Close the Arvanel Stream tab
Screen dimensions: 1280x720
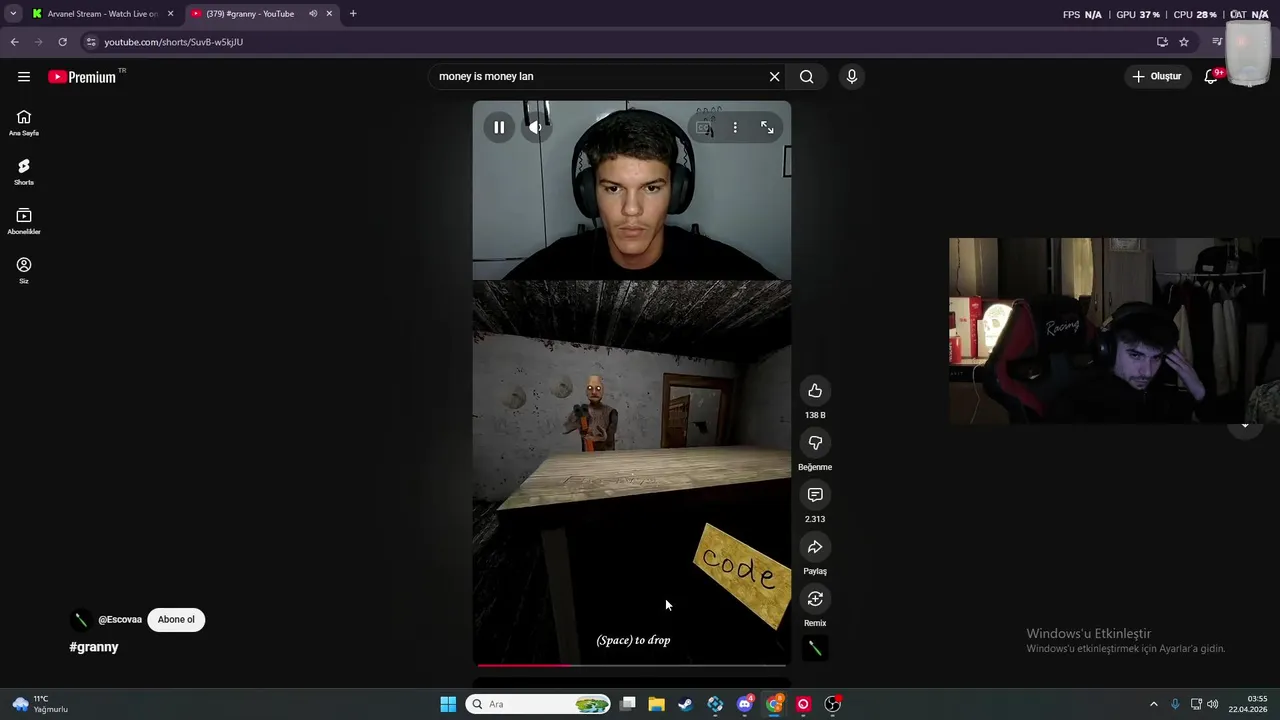(170, 14)
